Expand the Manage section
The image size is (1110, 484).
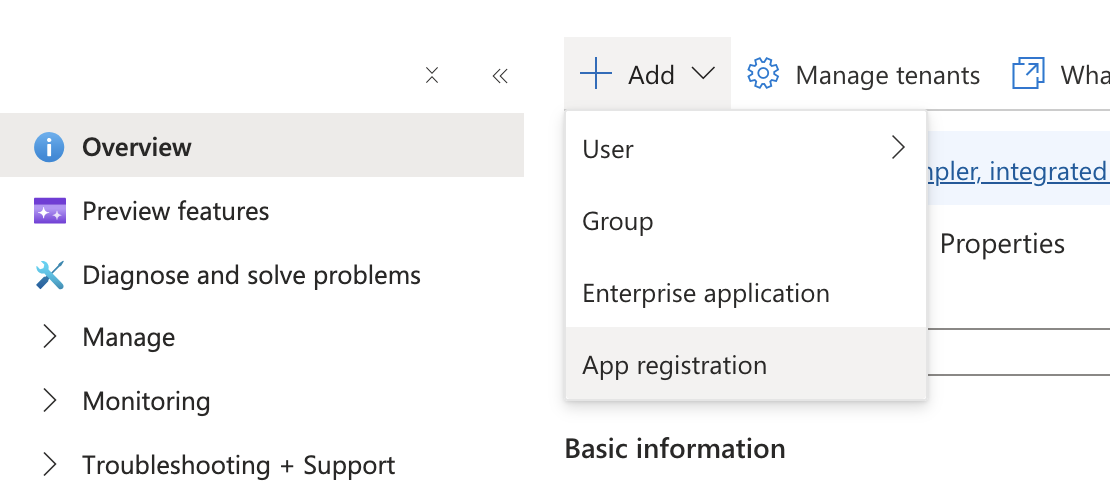(x=50, y=338)
